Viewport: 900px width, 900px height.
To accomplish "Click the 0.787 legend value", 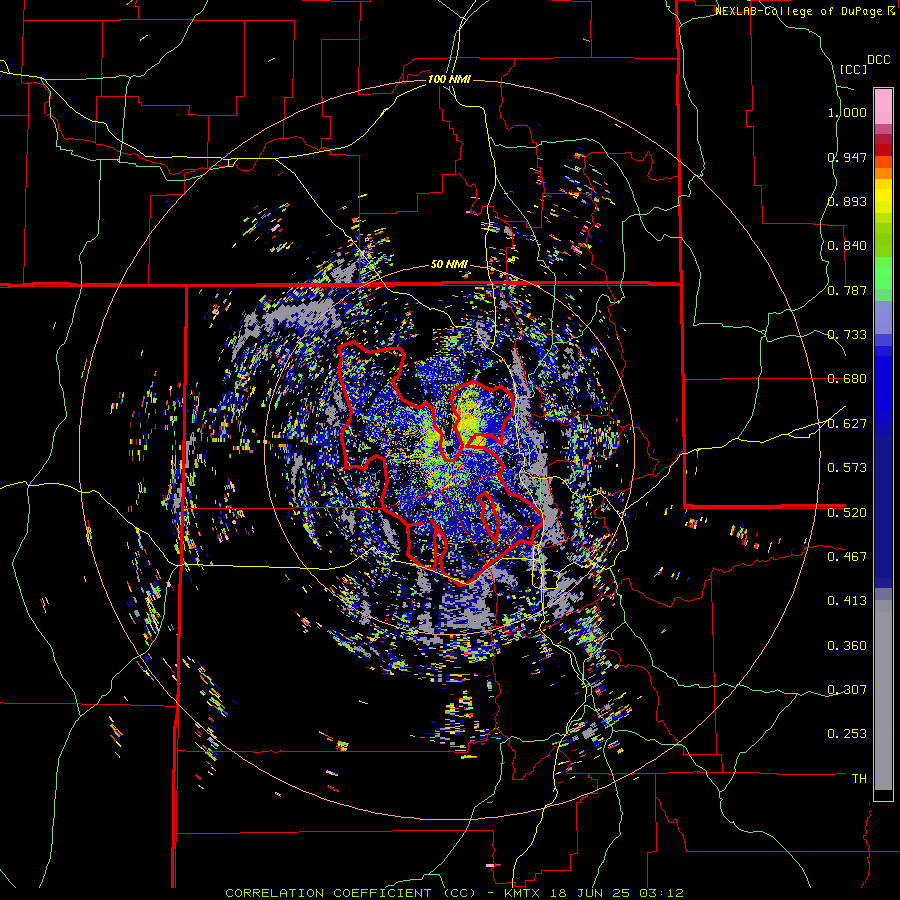I will (x=847, y=290).
